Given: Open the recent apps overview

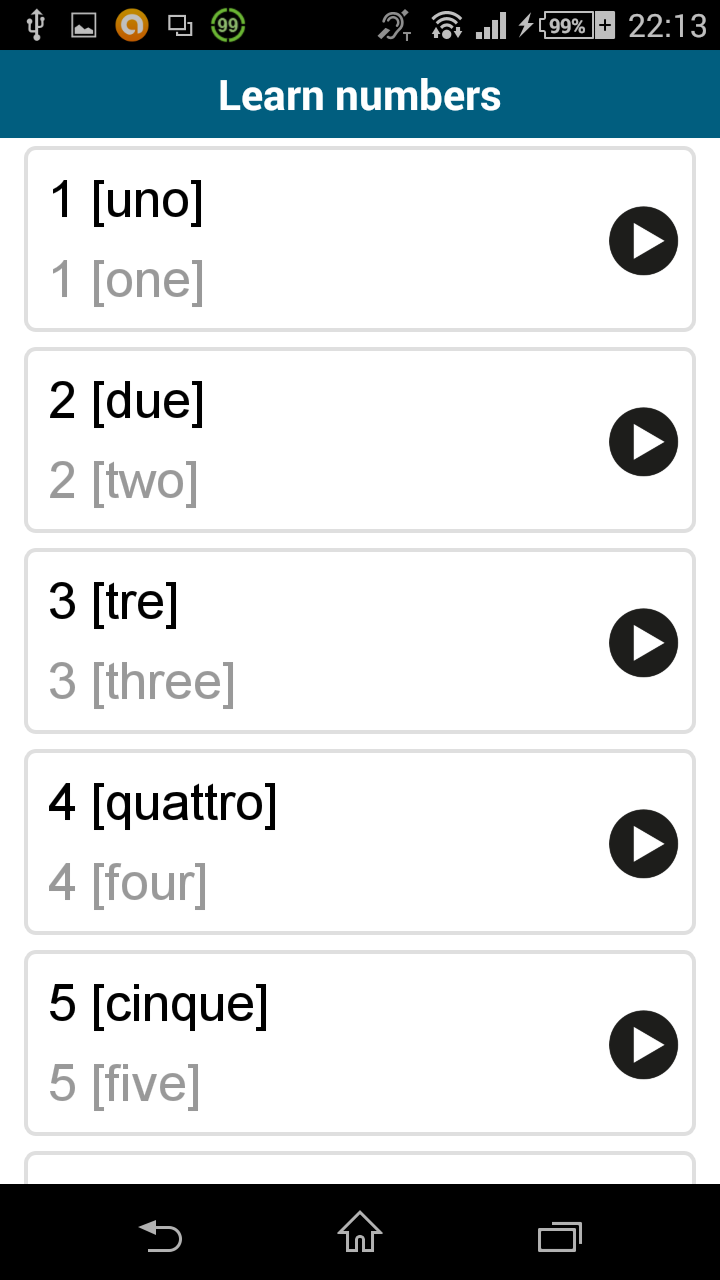Looking at the screenshot, I should [x=559, y=1236].
